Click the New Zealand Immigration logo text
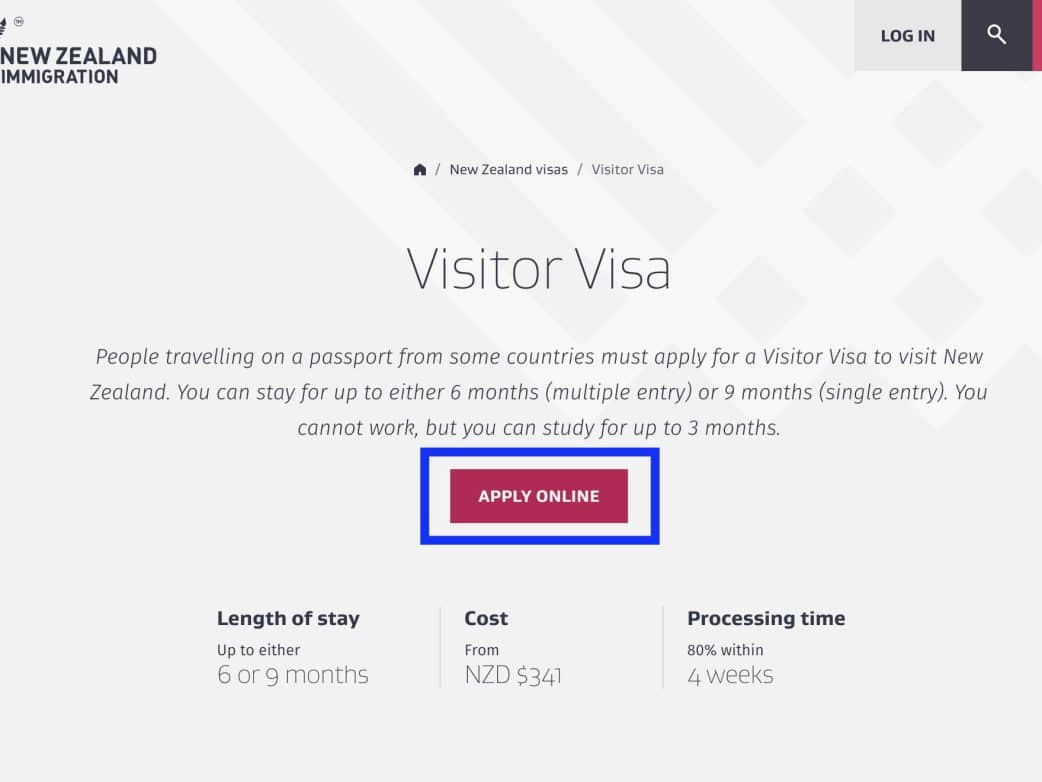Viewport: 1042px width, 782px height. (x=78, y=65)
